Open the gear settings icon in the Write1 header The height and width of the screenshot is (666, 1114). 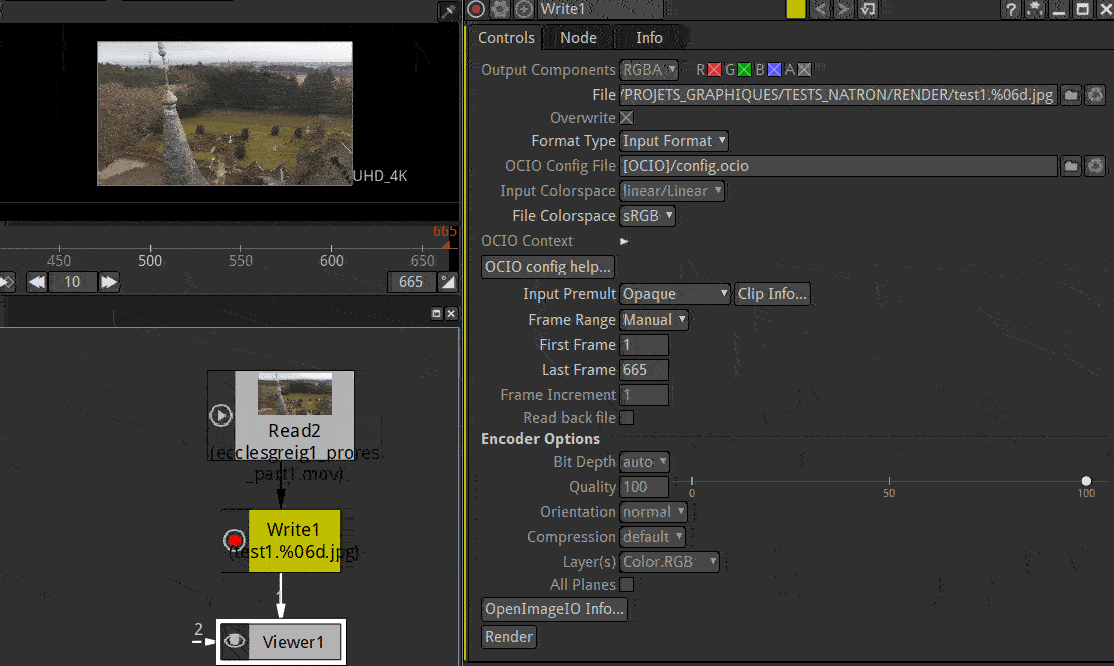click(x=500, y=9)
